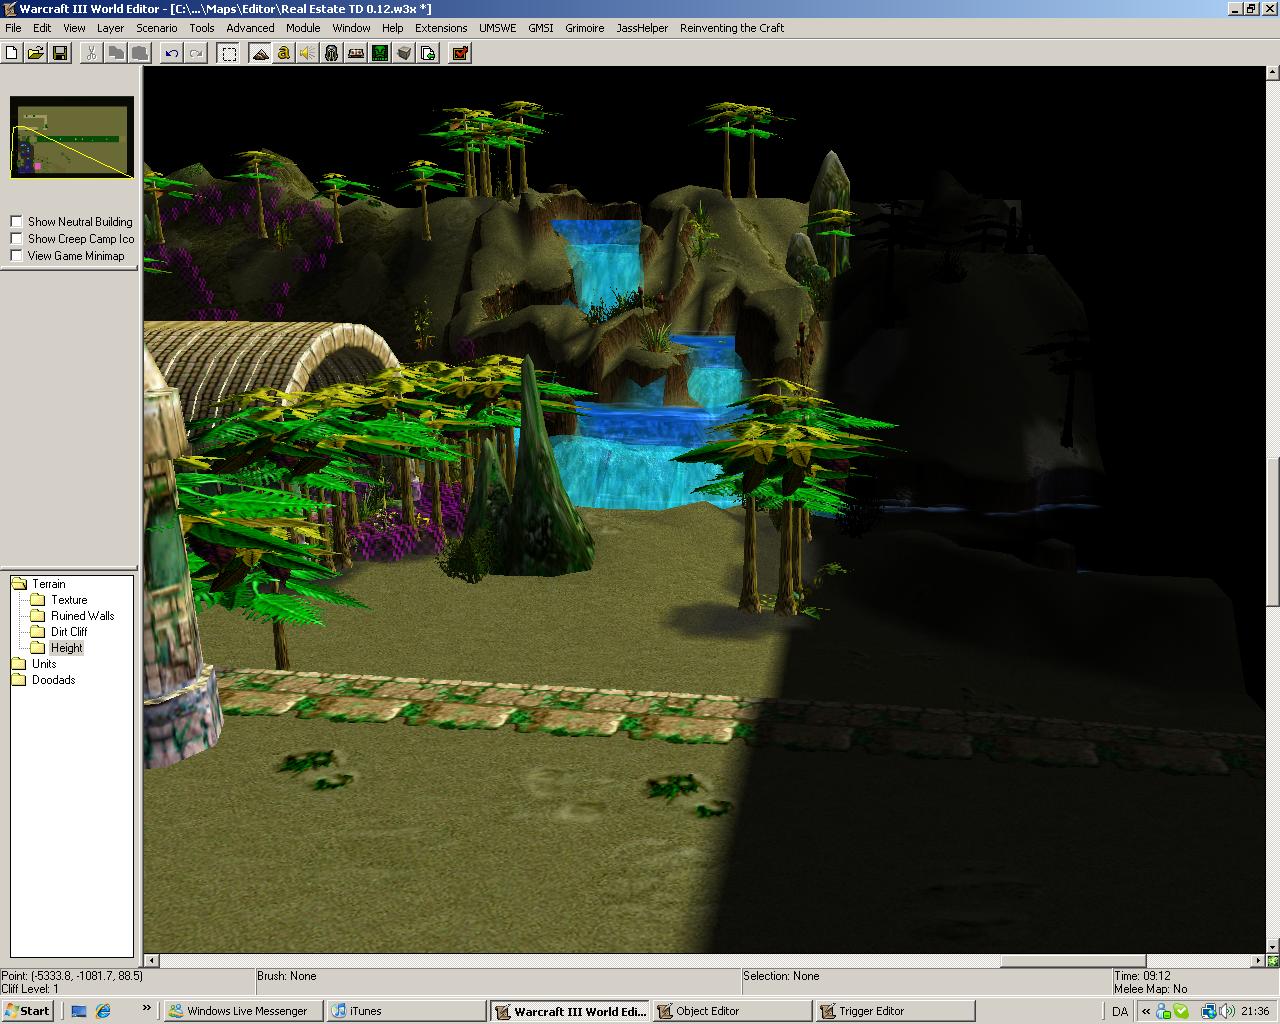Open Trigger Editor via letter 'a' icon
Image resolution: width=1280 pixels, height=1024 pixels.
[x=284, y=53]
